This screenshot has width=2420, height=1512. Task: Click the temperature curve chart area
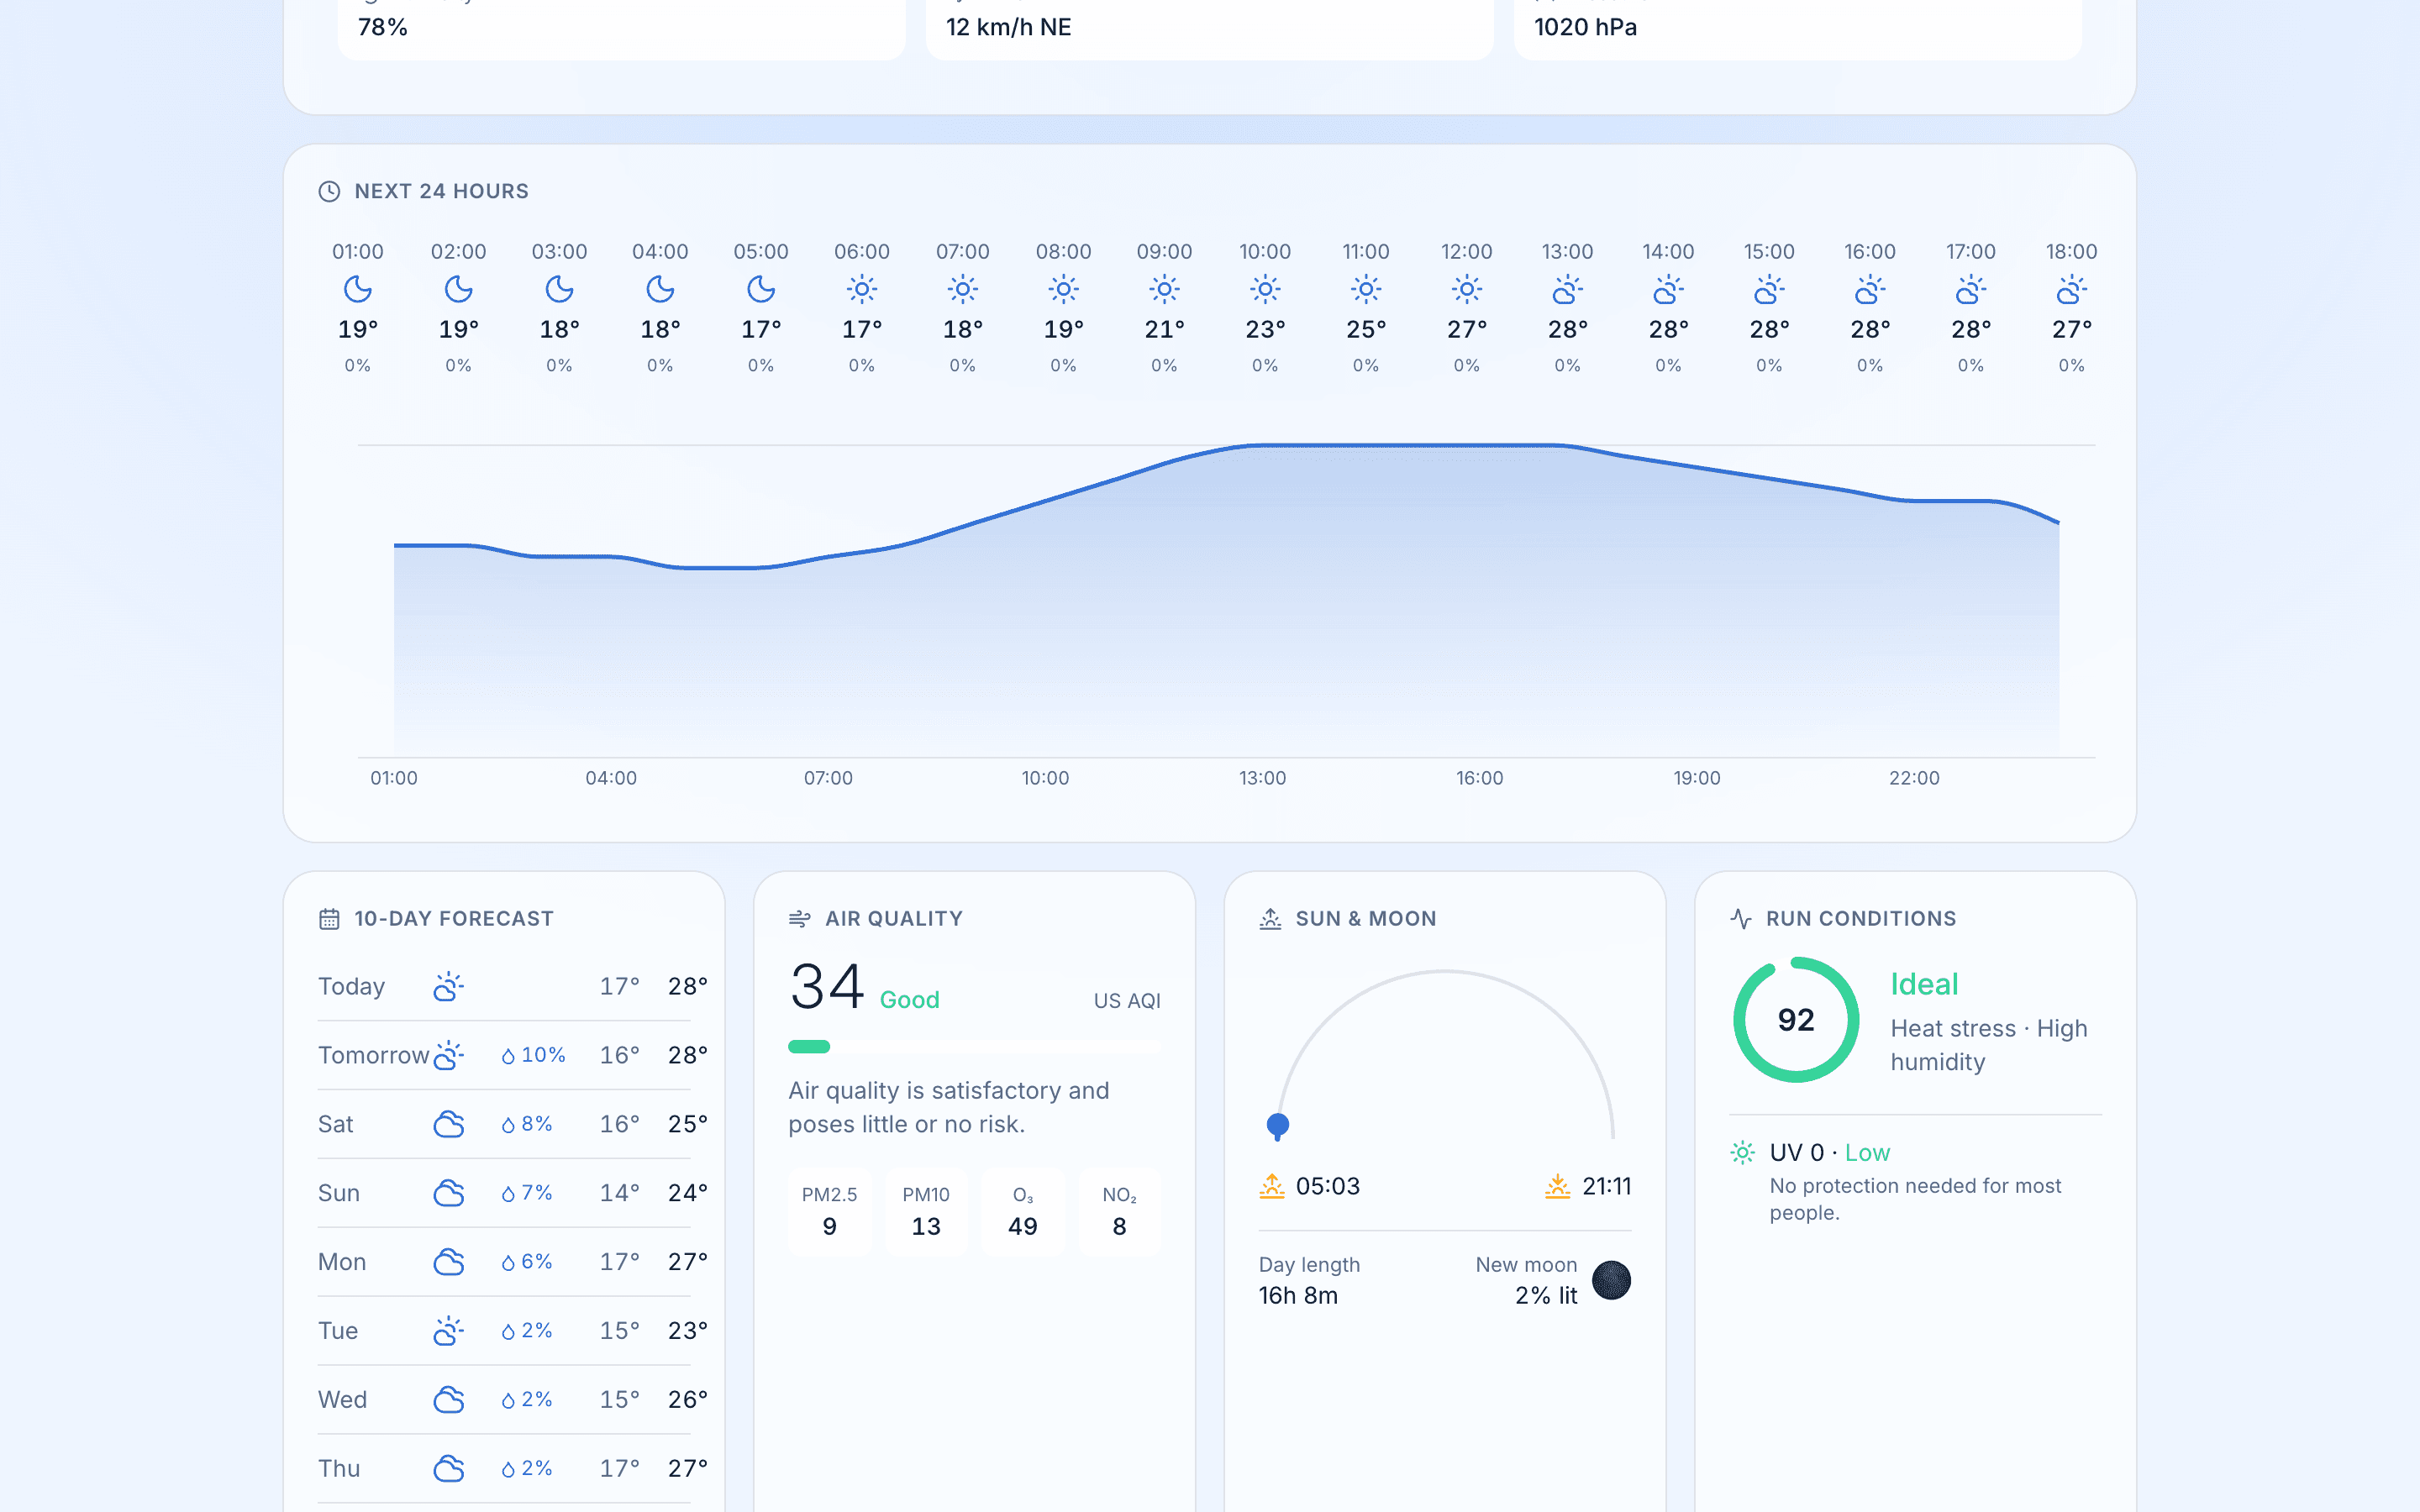1226,600
